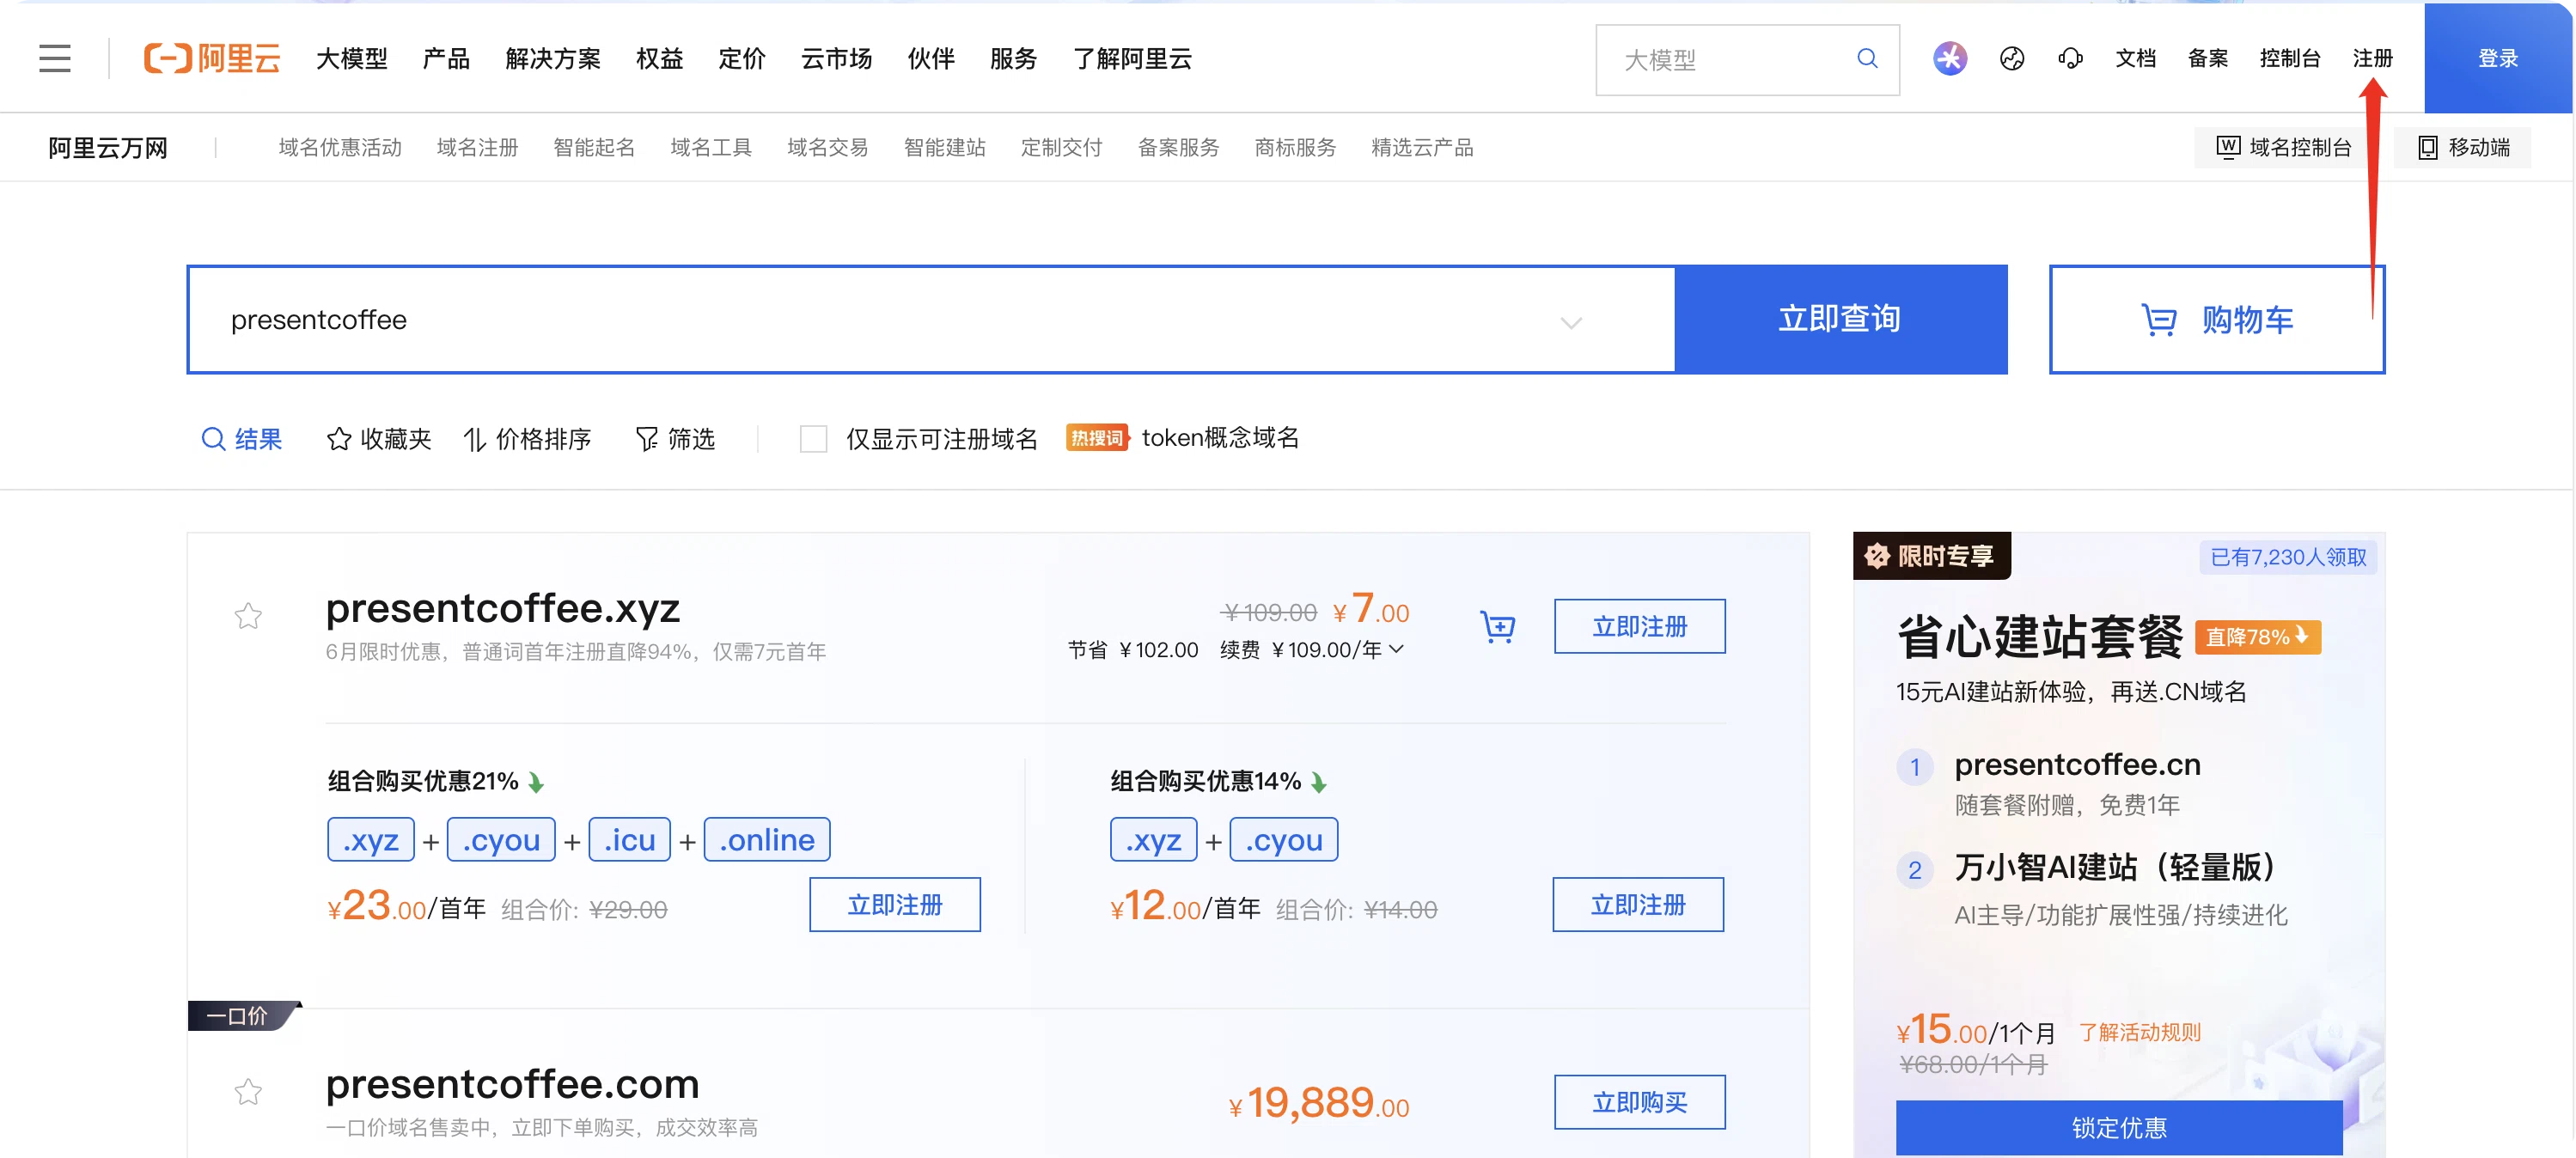Click 立即购买 for presentcoffee.com
Screen dimensions: 2576x1158
click(1639, 1102)
